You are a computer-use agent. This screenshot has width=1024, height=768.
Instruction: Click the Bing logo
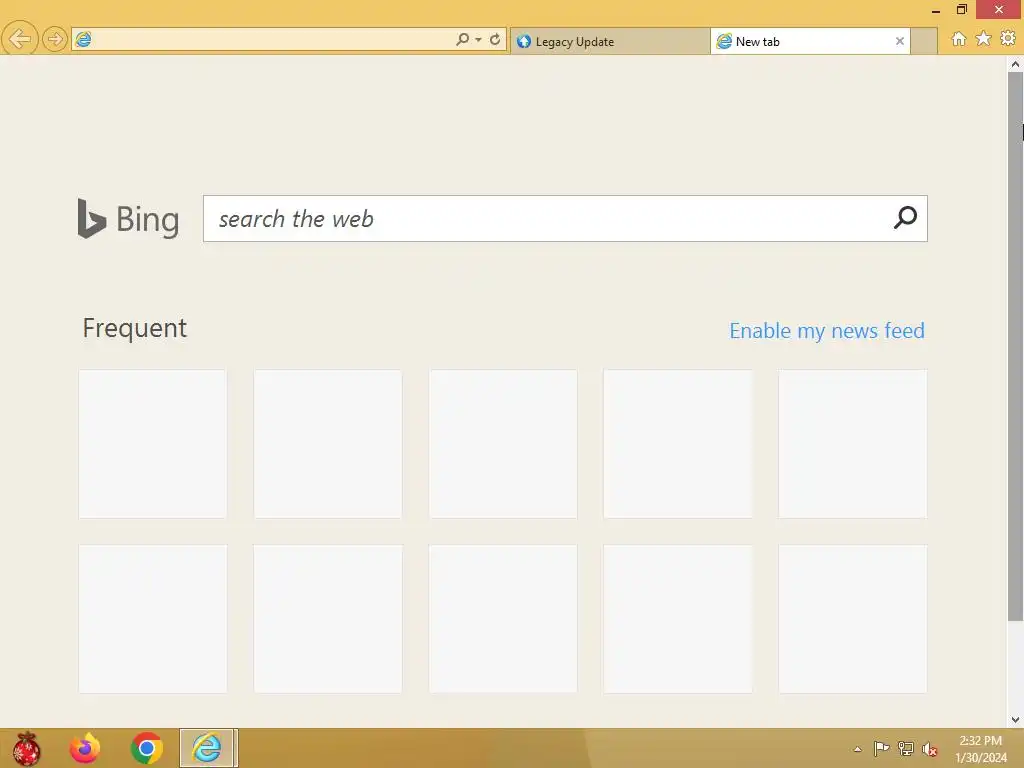click(x=128, y=219)
